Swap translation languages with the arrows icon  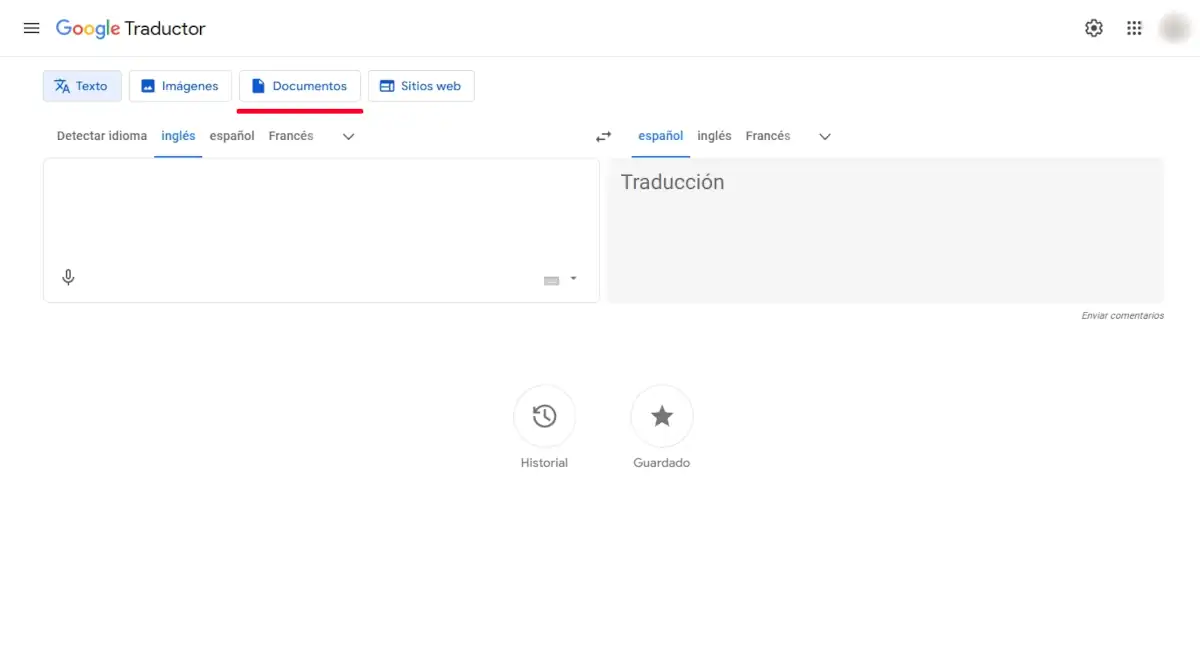(602, 135)
